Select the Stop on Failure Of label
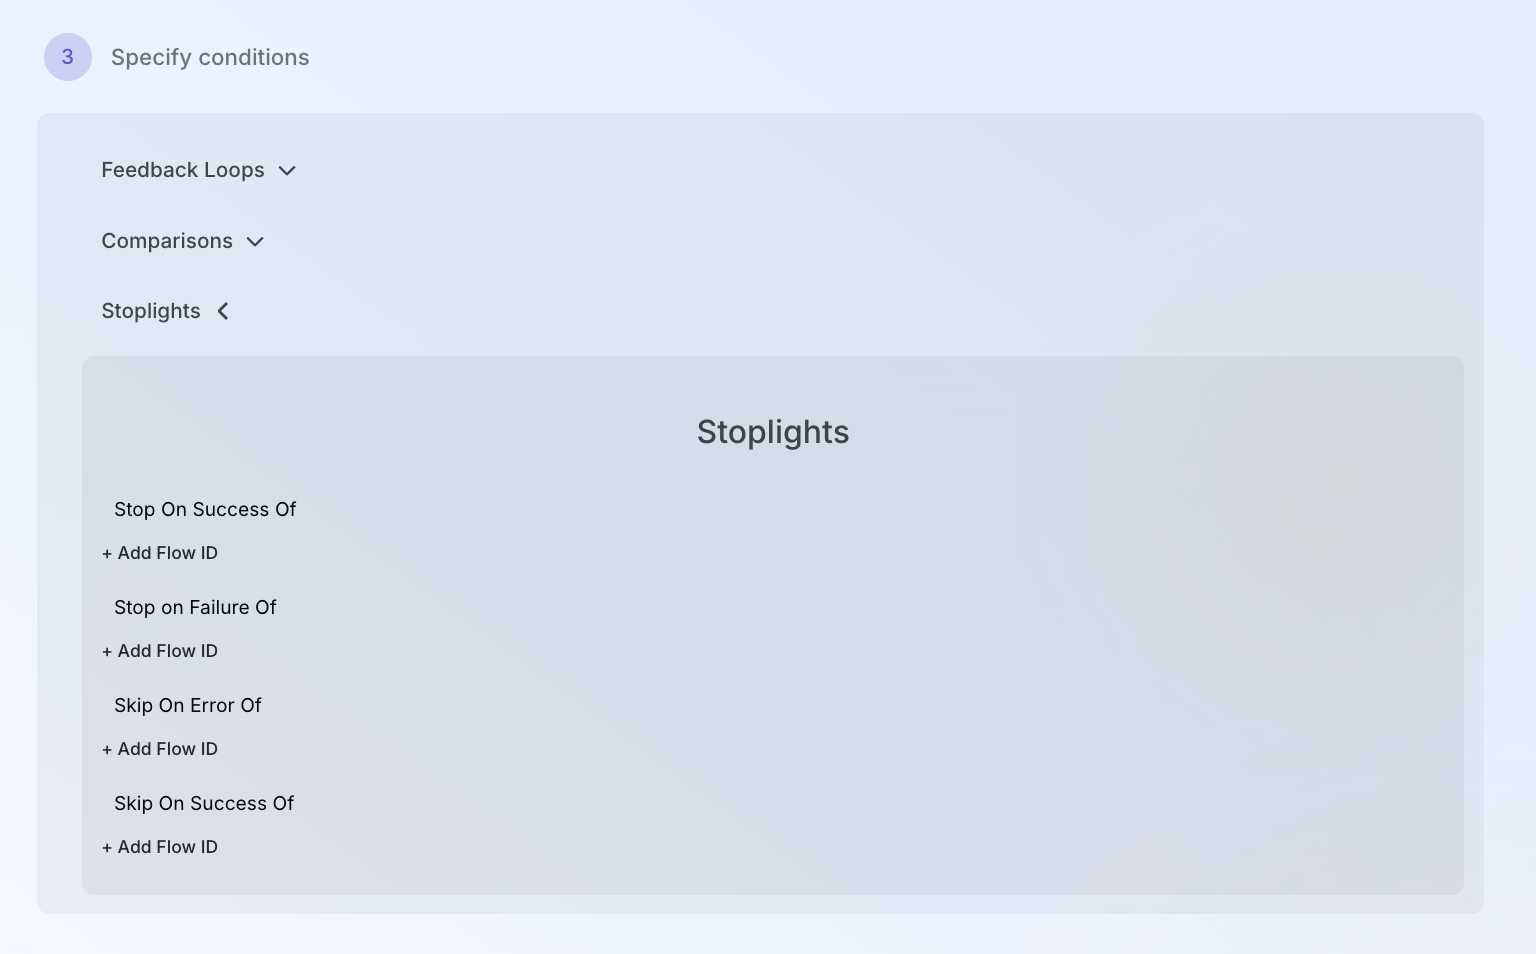Image resolution: width=1536 pixels, height=954 pixels. coord(195,607)
